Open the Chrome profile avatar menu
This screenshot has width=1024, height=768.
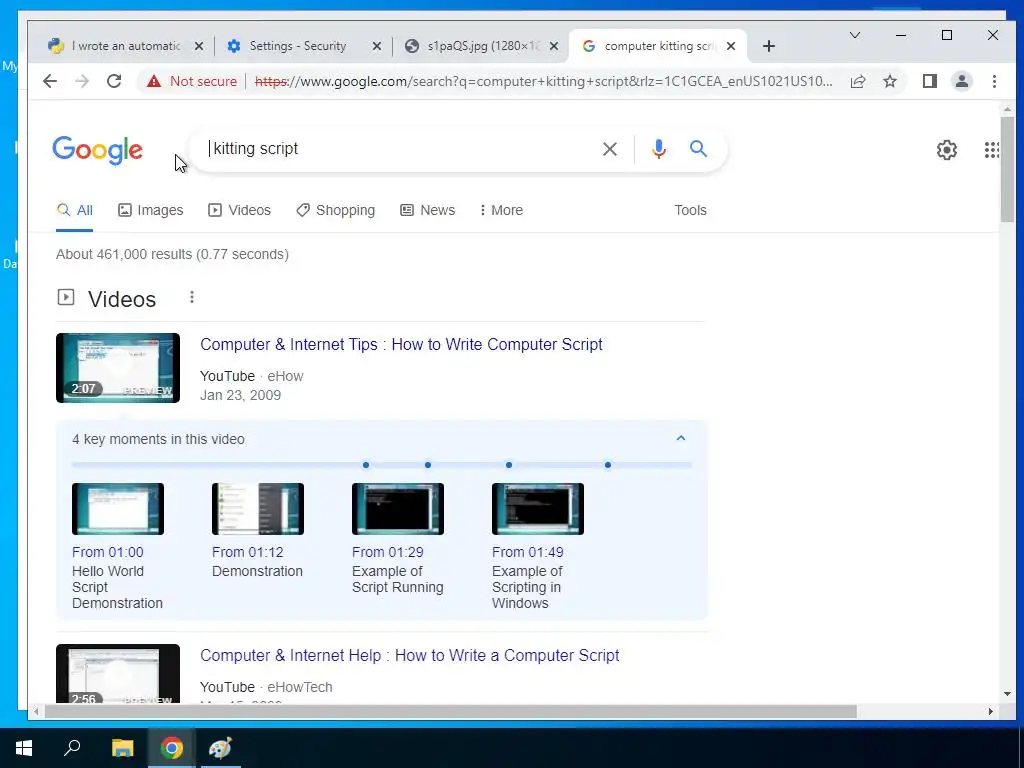(961, 81)
